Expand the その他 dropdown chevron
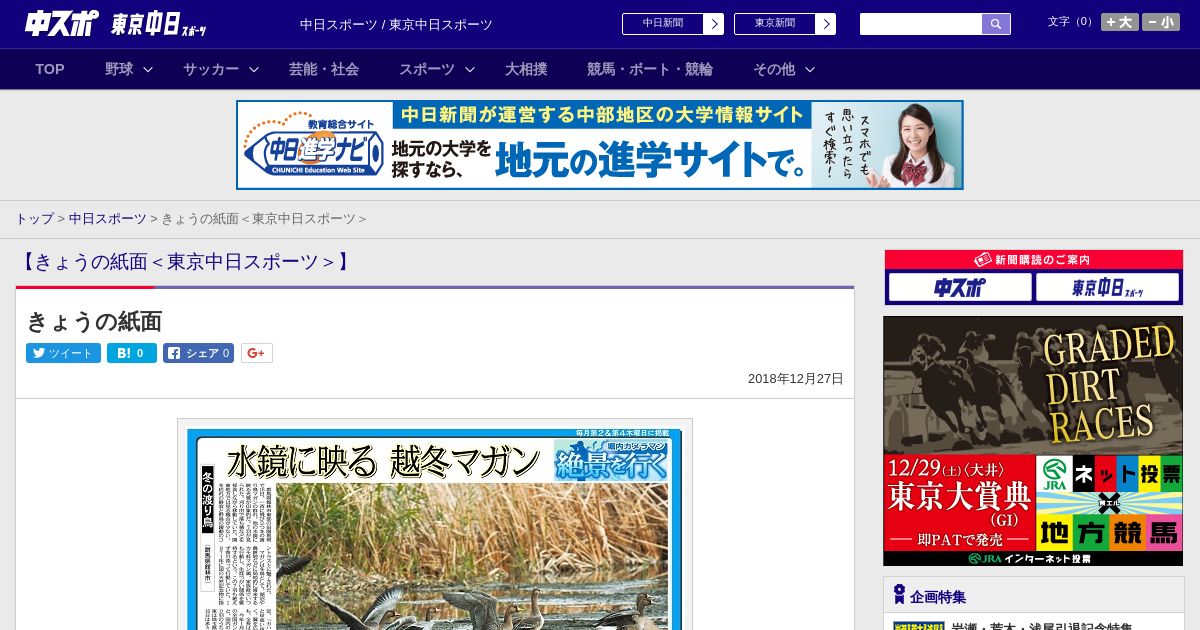The height and width of the screenshot is (630, 1200). click(x=810, y=69)
